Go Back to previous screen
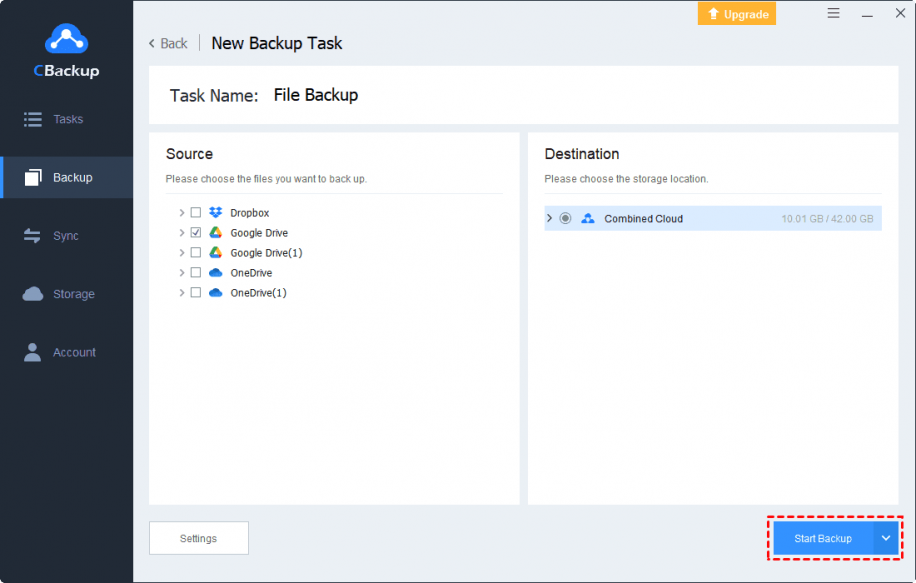This screenshot has width=916, height=583. pyautogui.click(x=168, y=43)
